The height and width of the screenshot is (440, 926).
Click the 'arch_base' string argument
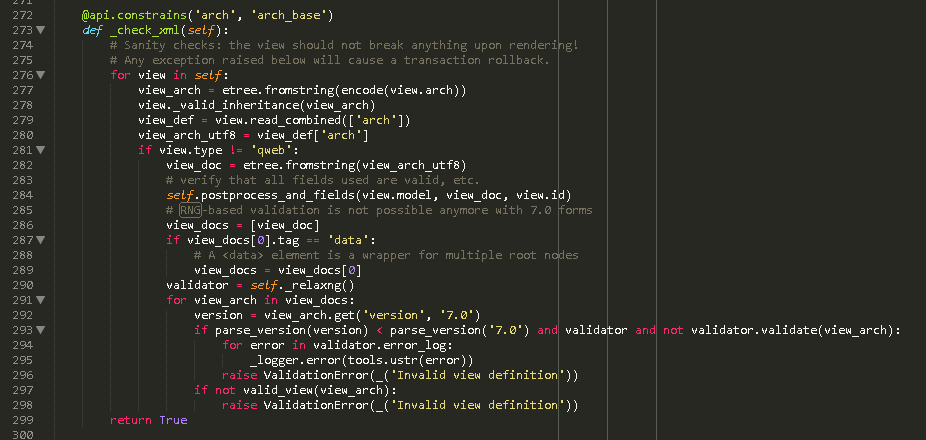click(289, 15)
